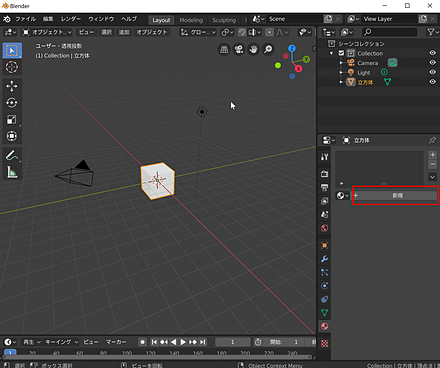Open the material browse dropdown beside 新規
The image size is (440, 368).
pos(343,195)
